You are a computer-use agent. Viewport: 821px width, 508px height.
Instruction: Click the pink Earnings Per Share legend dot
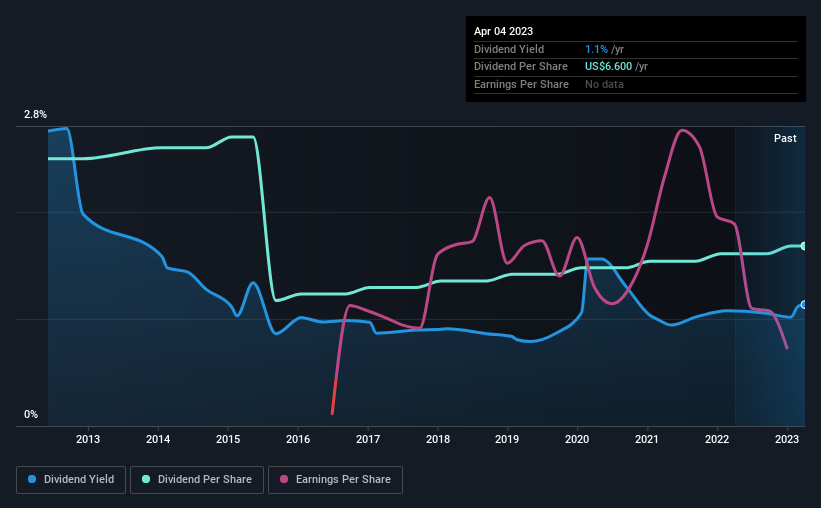(284, 479)
